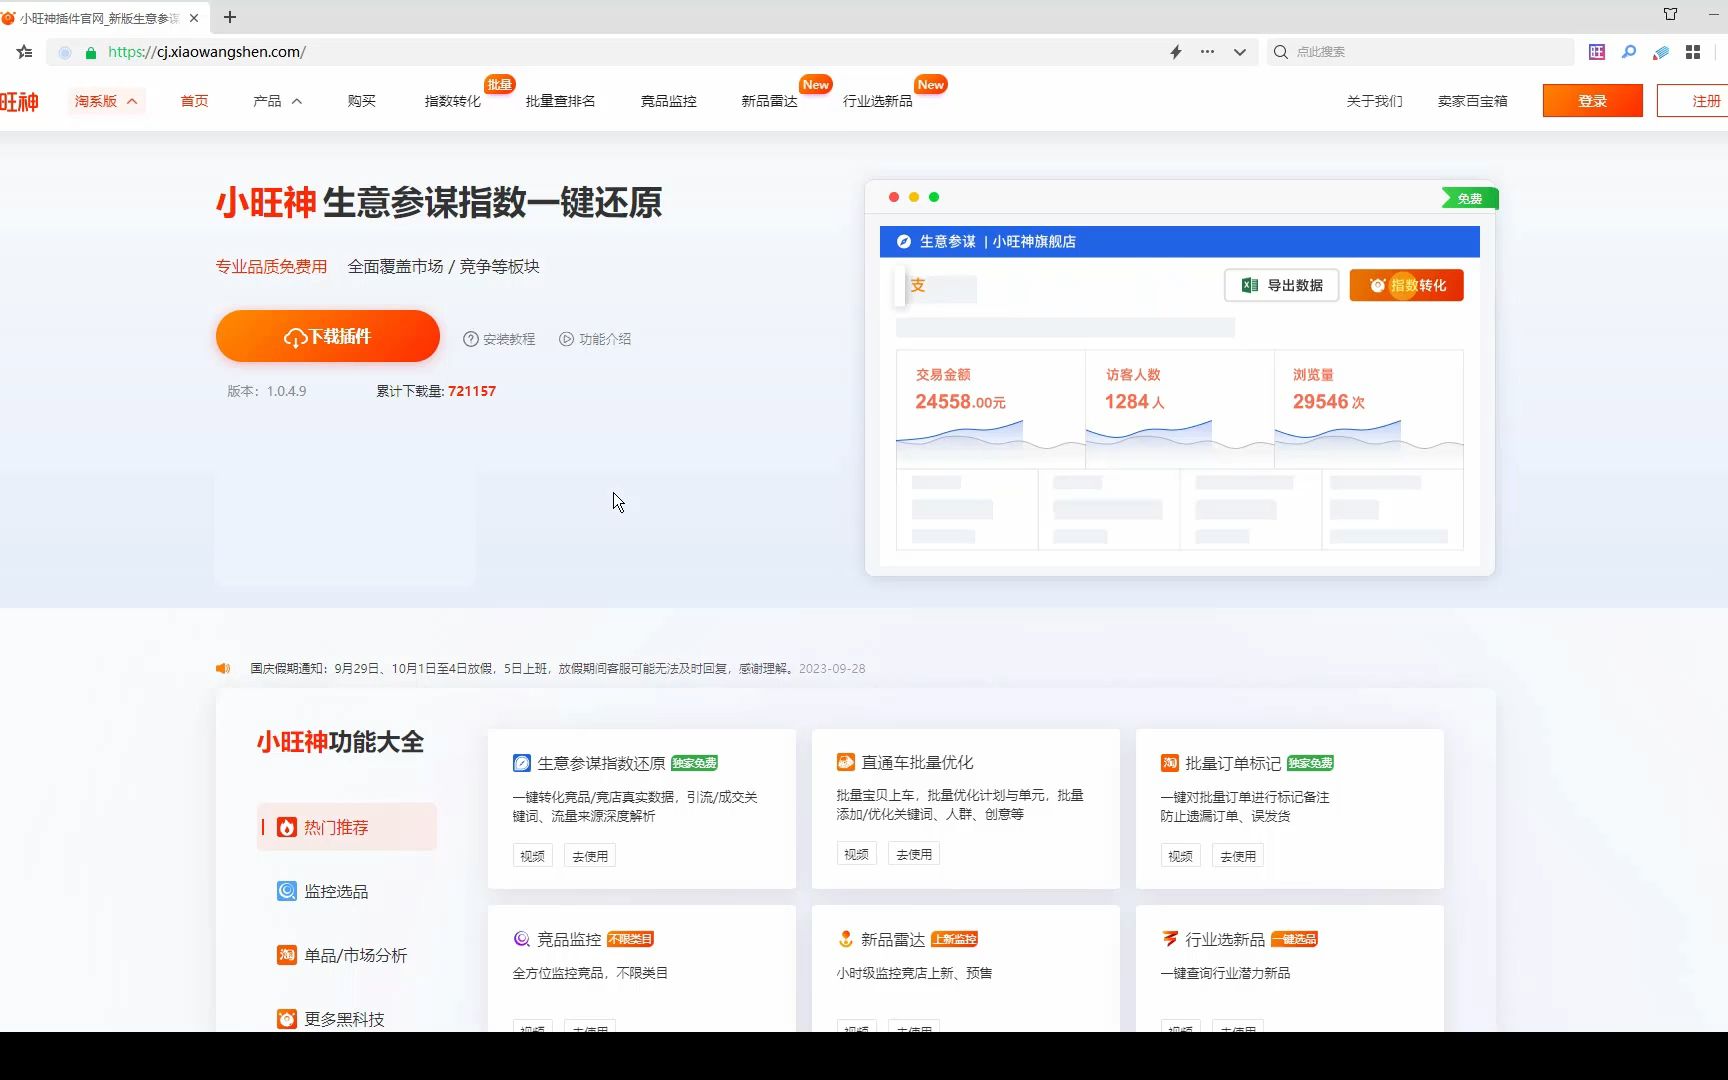Open 购买 in the navigation bar
Screen dimensions: 1728x1080
362,101
